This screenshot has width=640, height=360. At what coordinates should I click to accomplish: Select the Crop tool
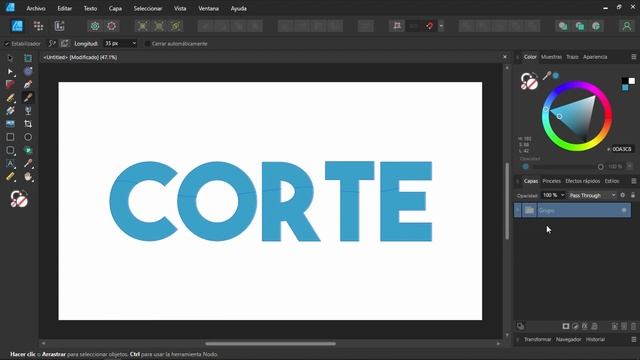pos(28,124)
